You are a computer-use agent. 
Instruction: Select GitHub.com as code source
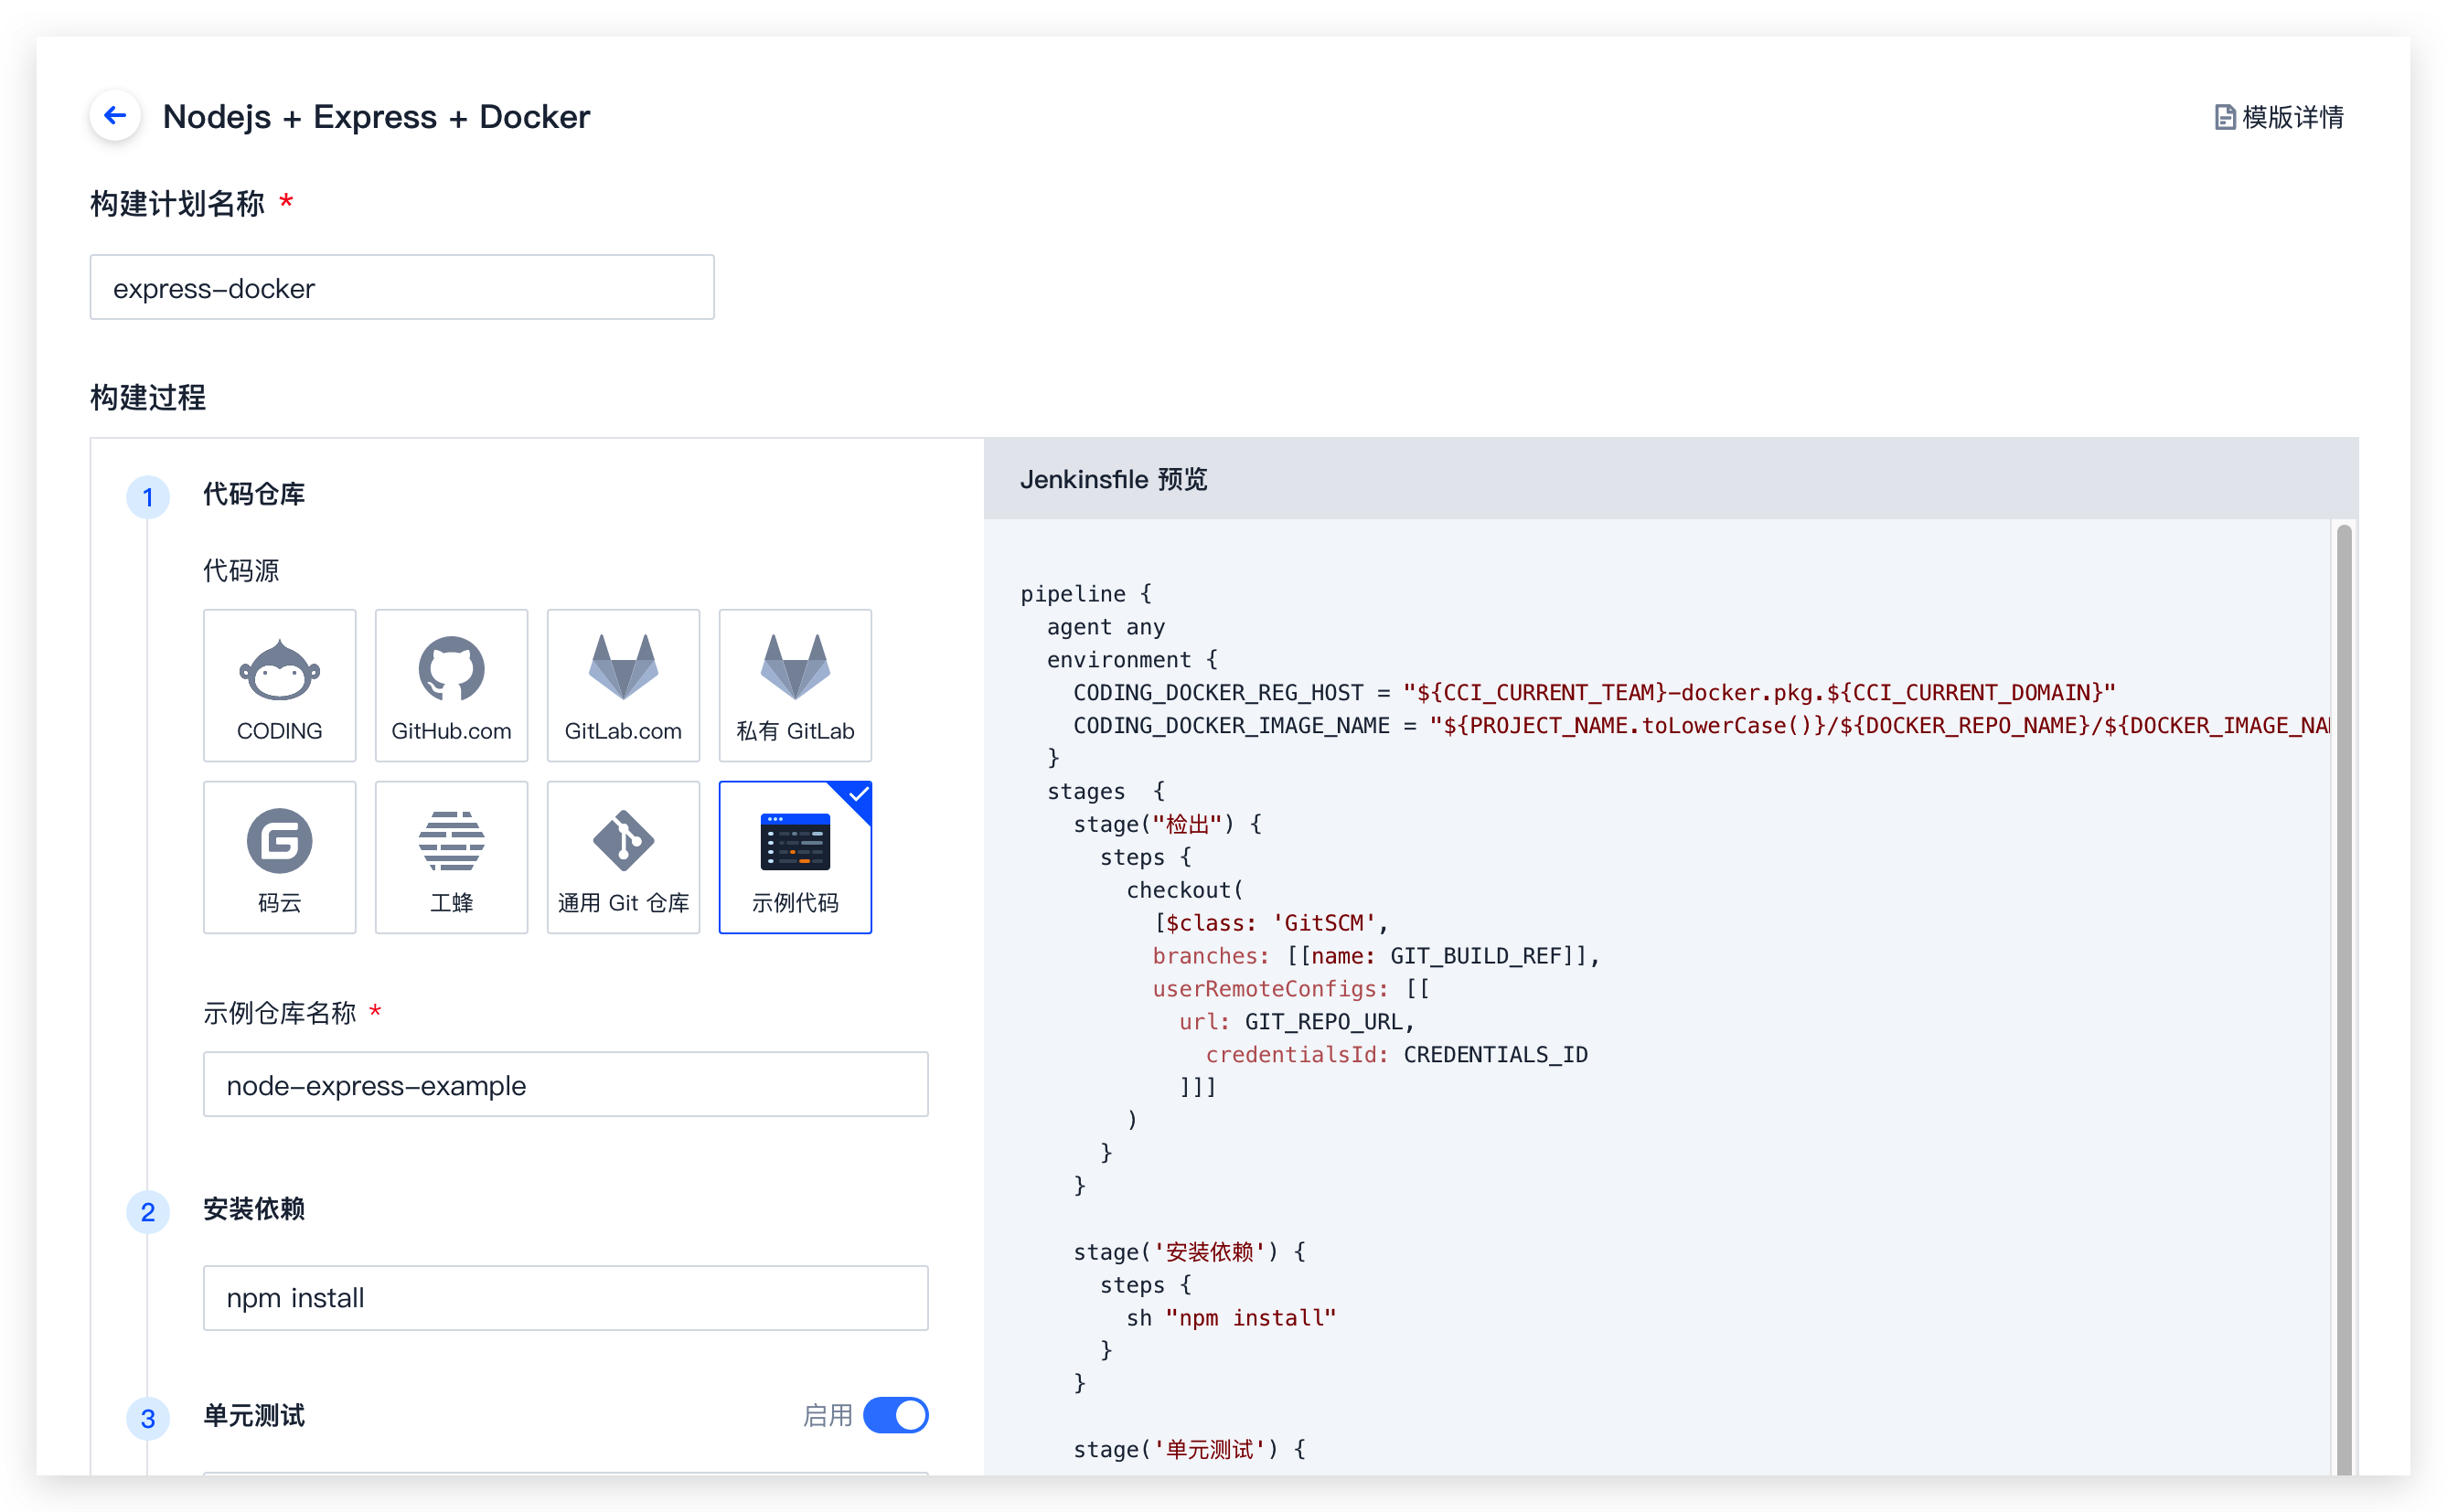(x=452, y=686)
